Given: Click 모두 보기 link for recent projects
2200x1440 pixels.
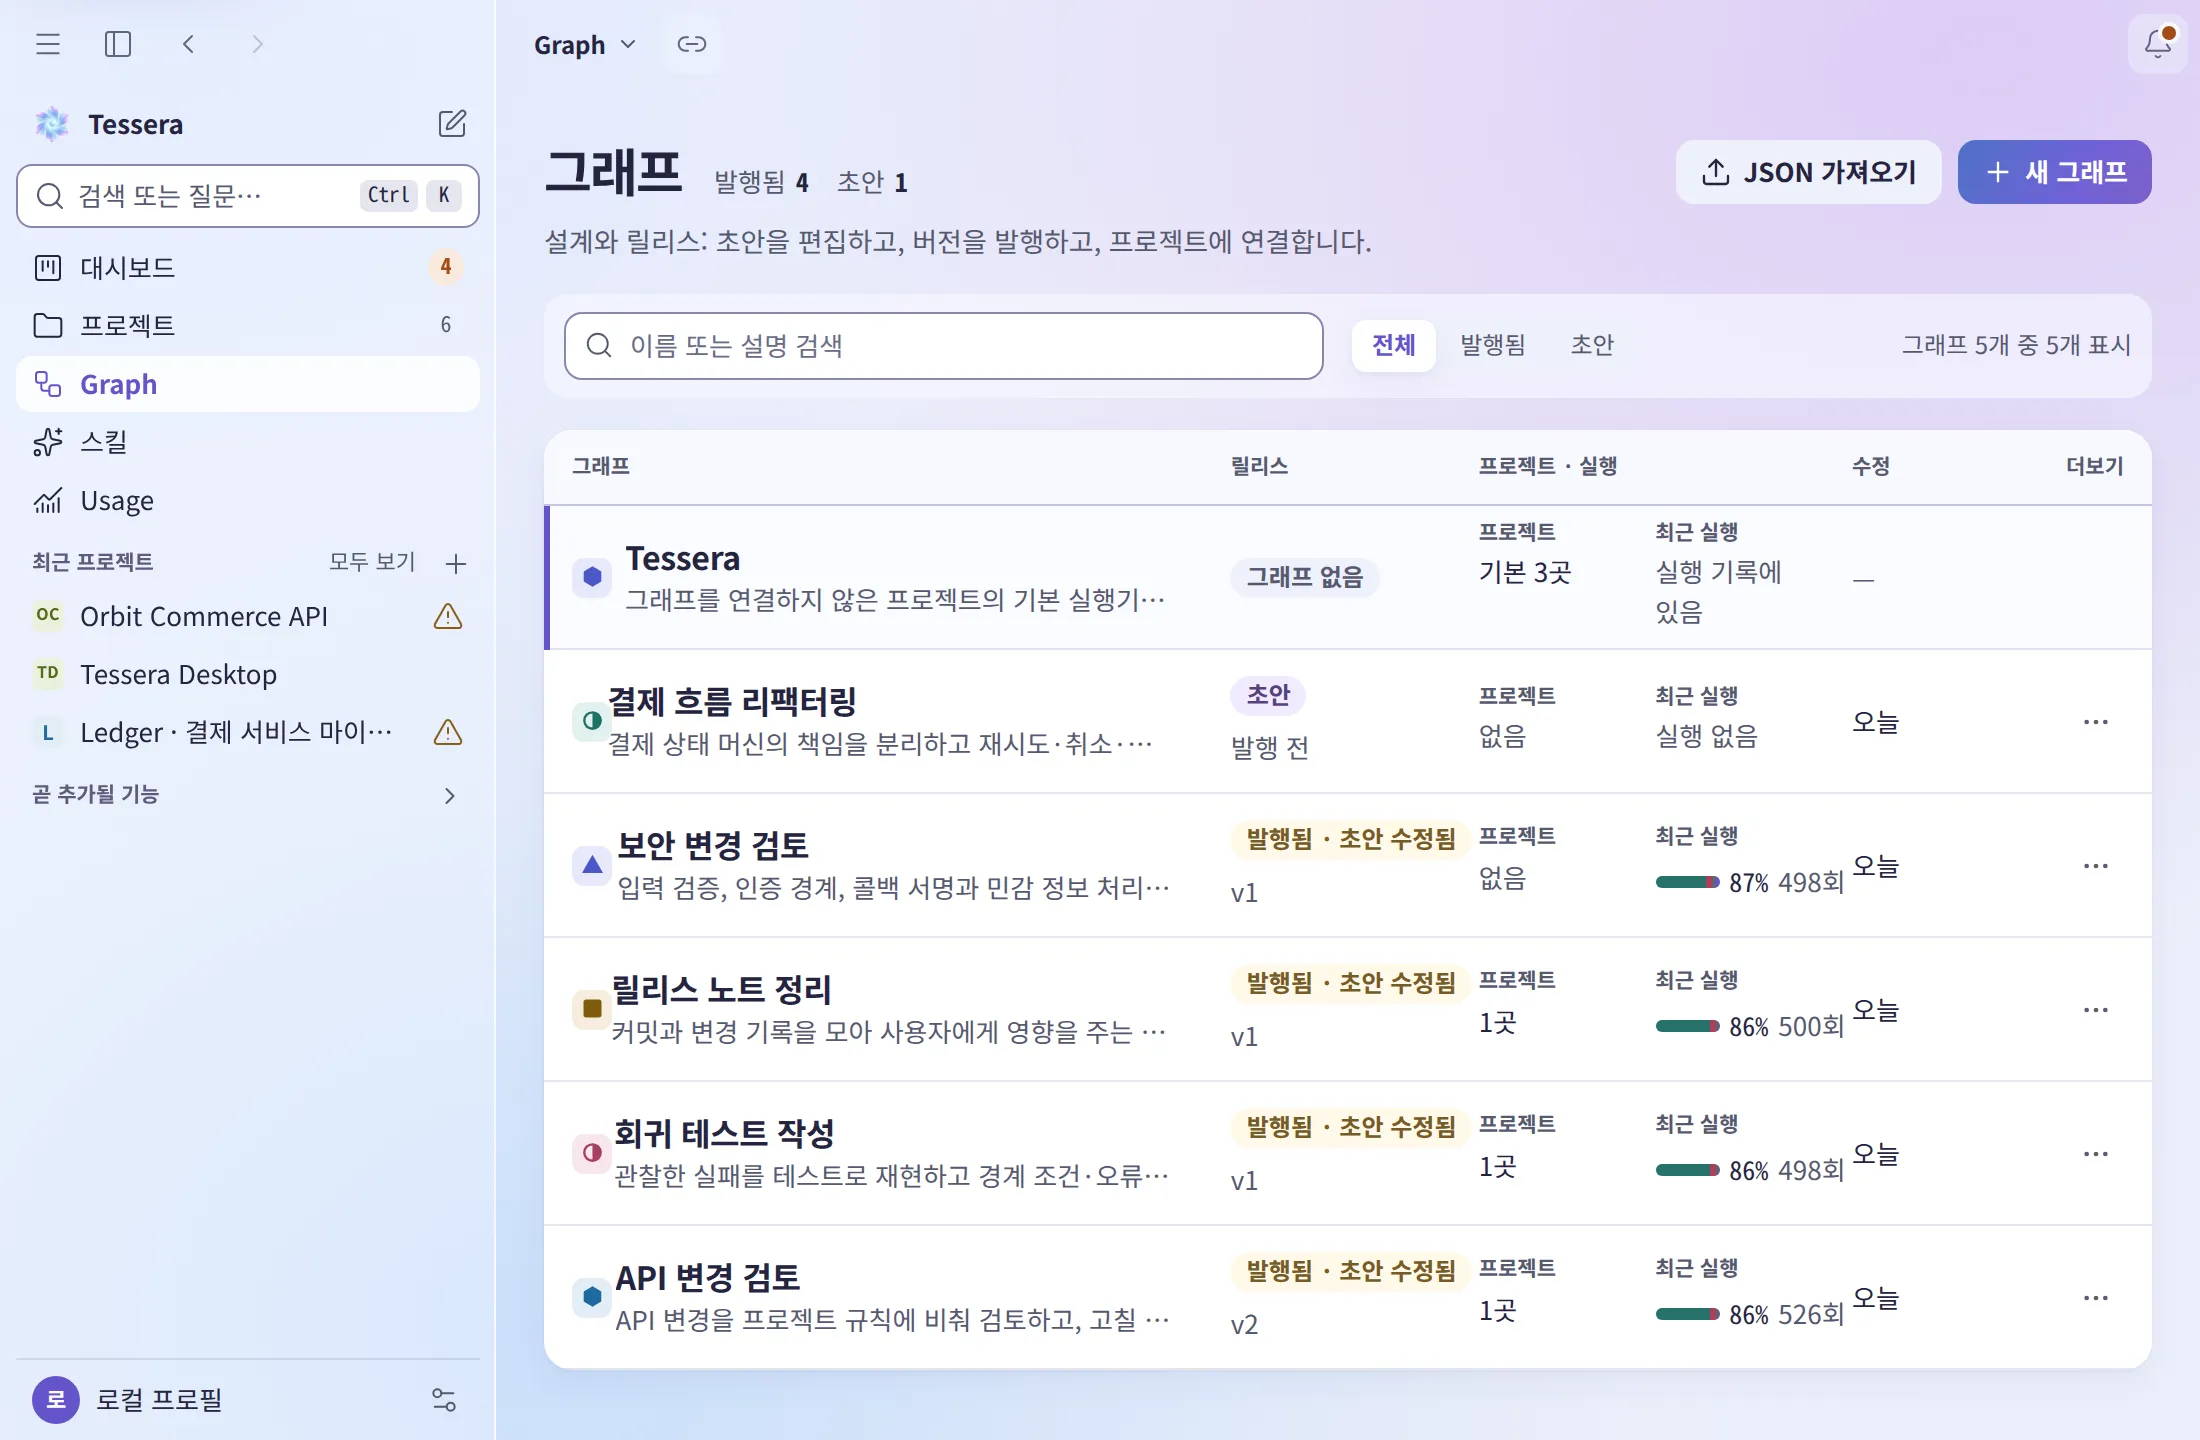Looking at the screenshot, I should point(372,562).
